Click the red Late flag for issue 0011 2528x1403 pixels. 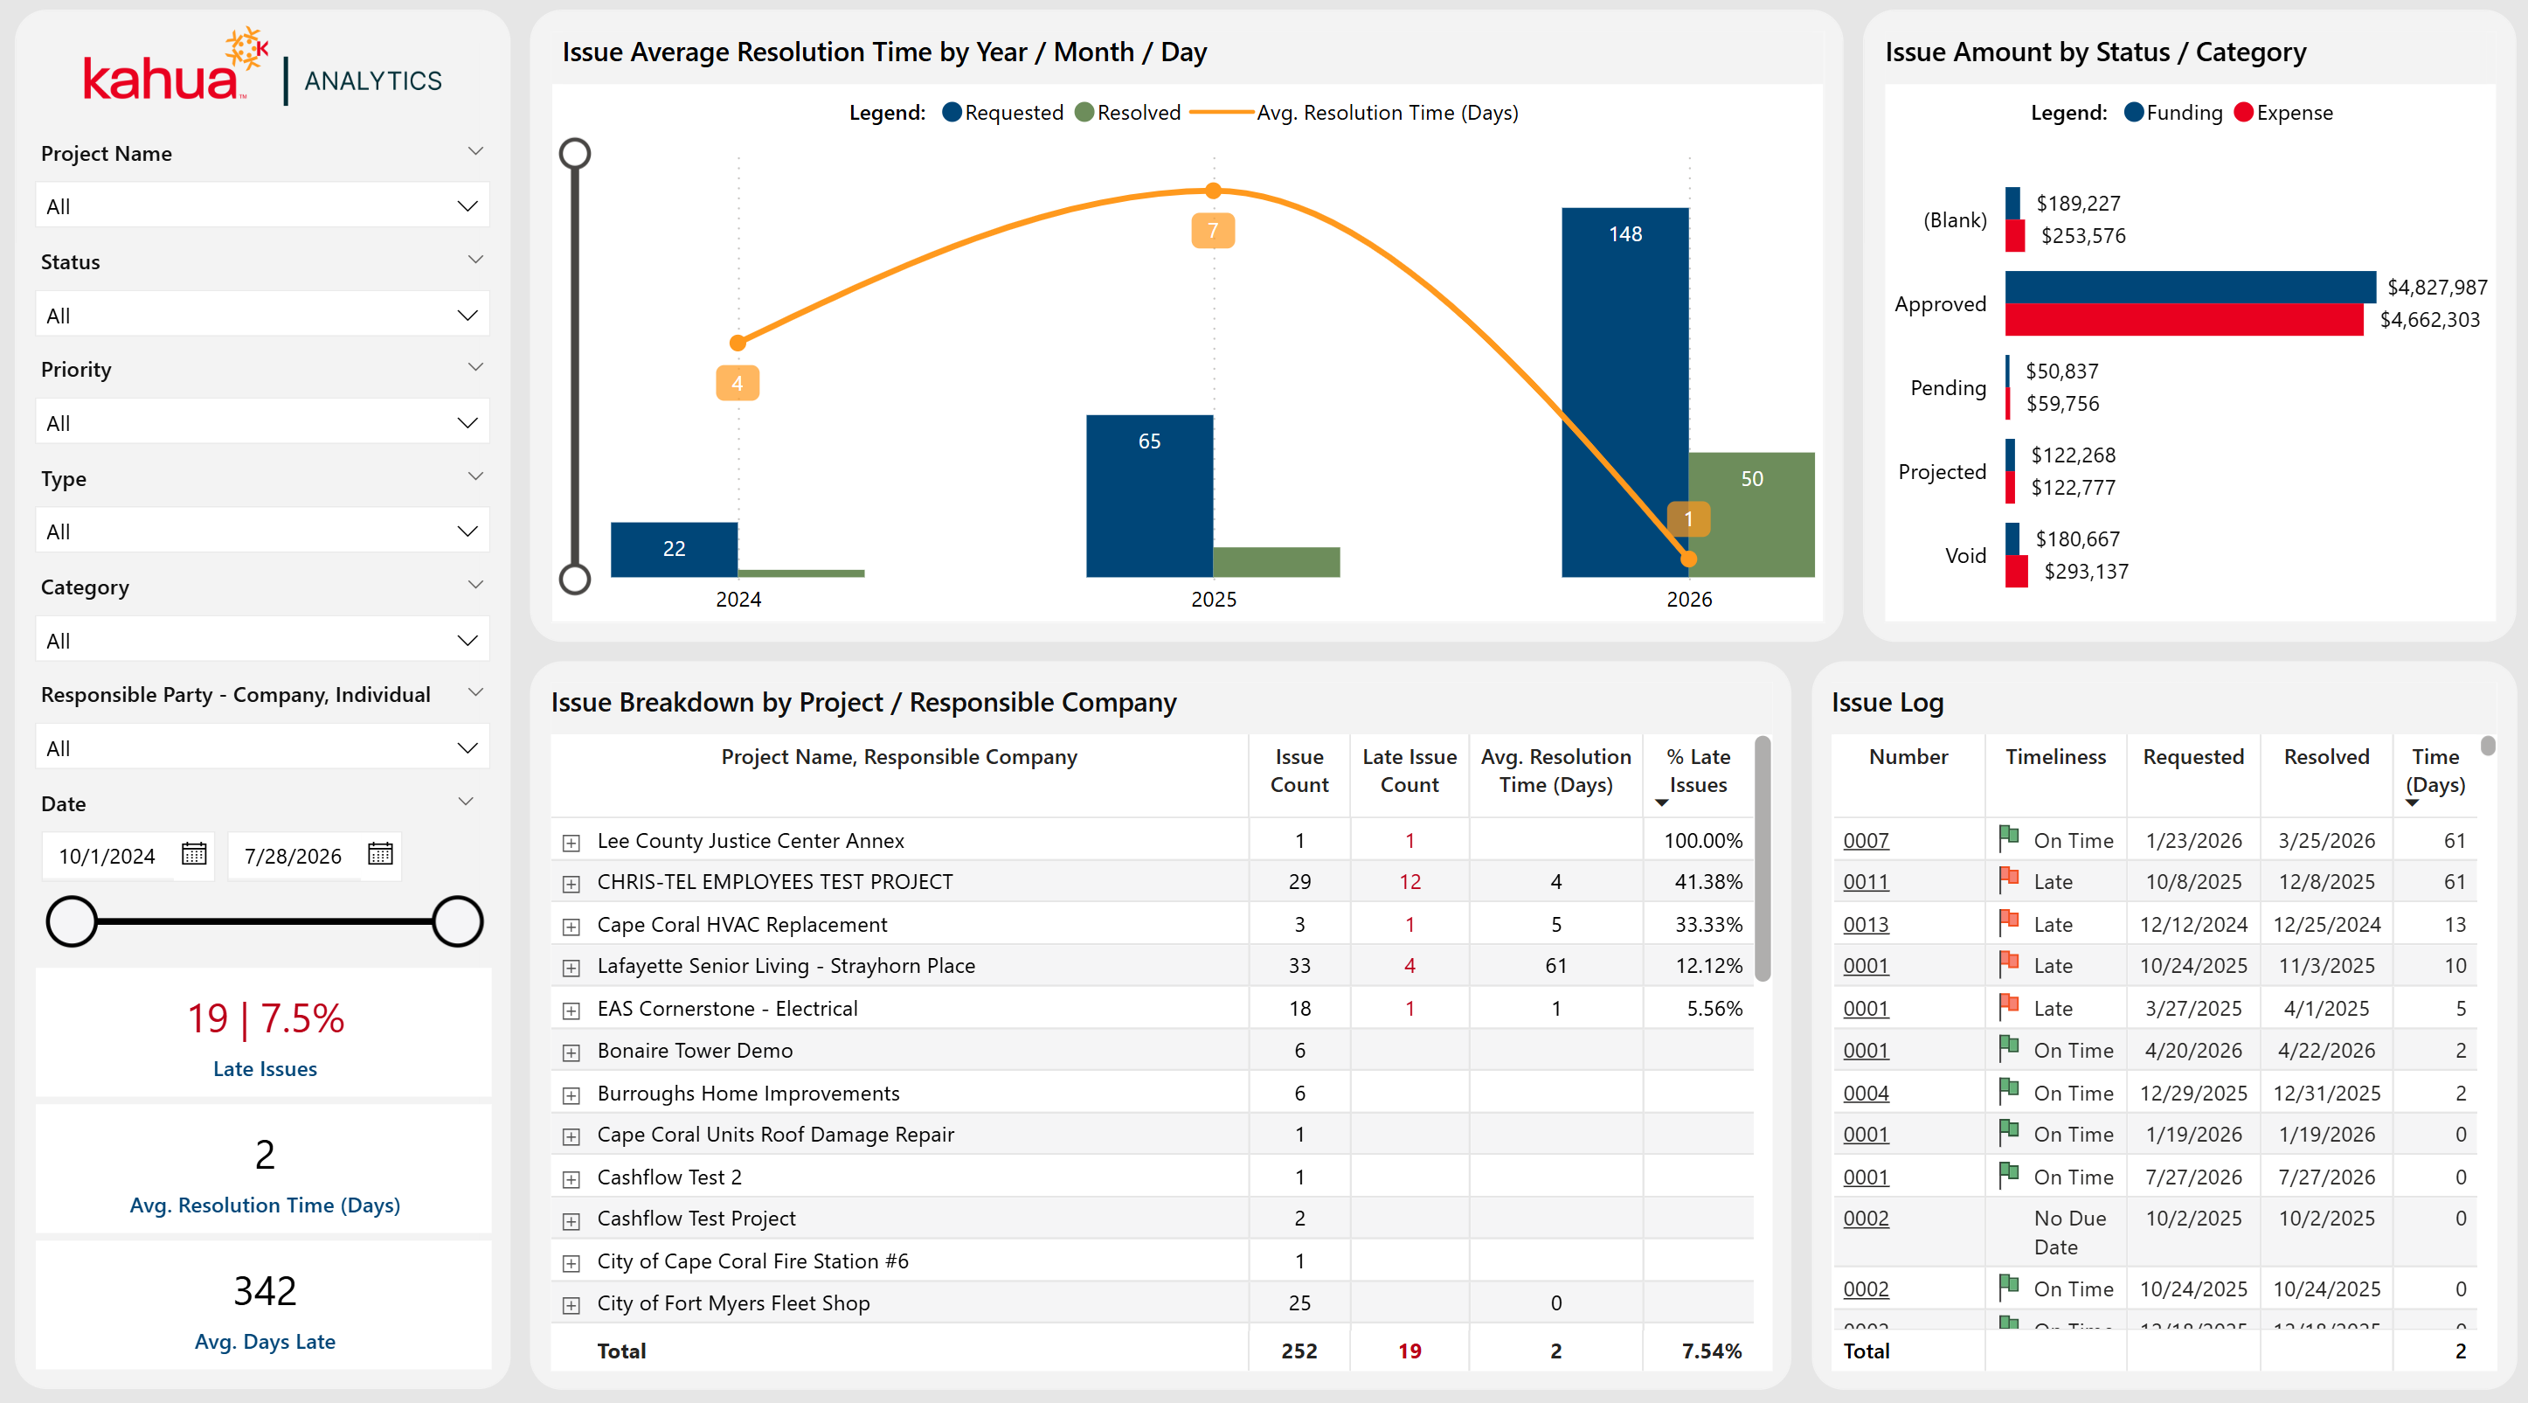(2008, 880)
